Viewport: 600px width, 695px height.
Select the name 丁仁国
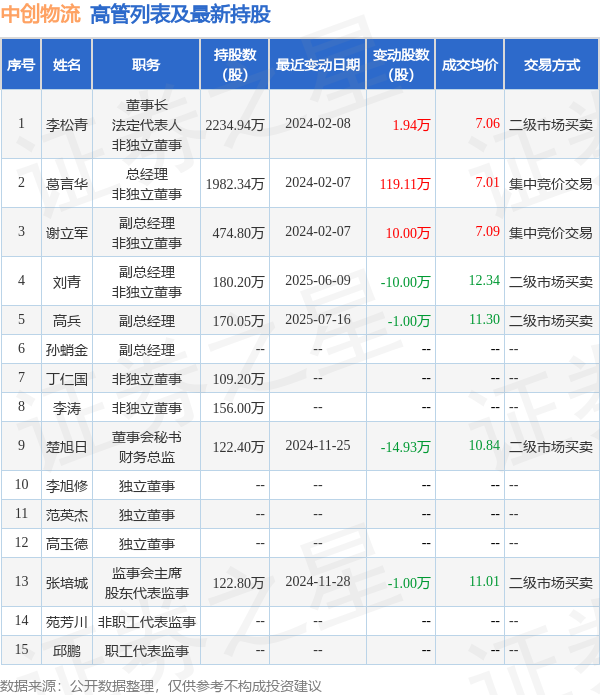click(x=67, y=379)
